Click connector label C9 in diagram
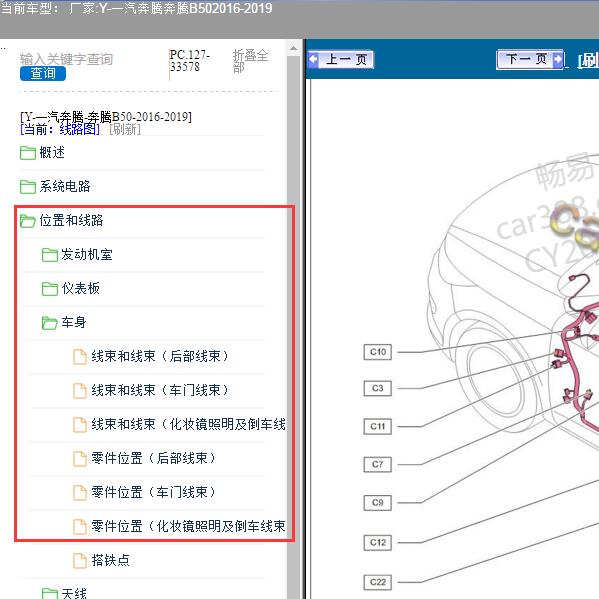The height and width of the screenshot is (599, 599). point(377,503)
